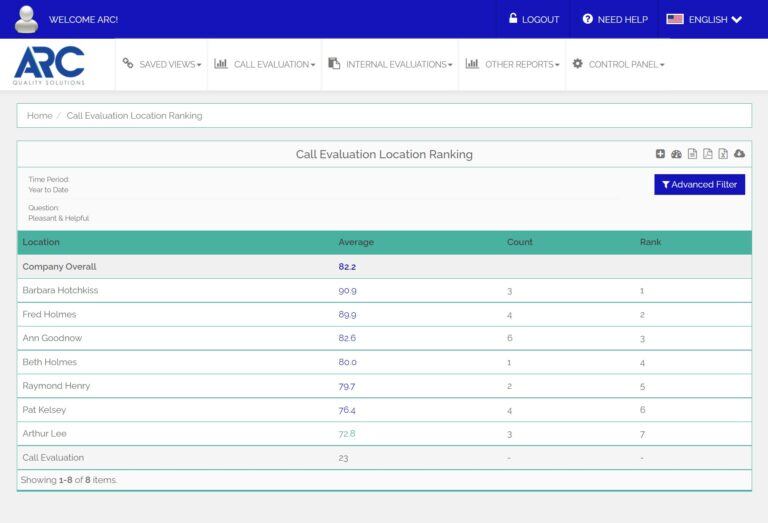
Task: Export report to Excel file icon
Action: tap(723, 154)
